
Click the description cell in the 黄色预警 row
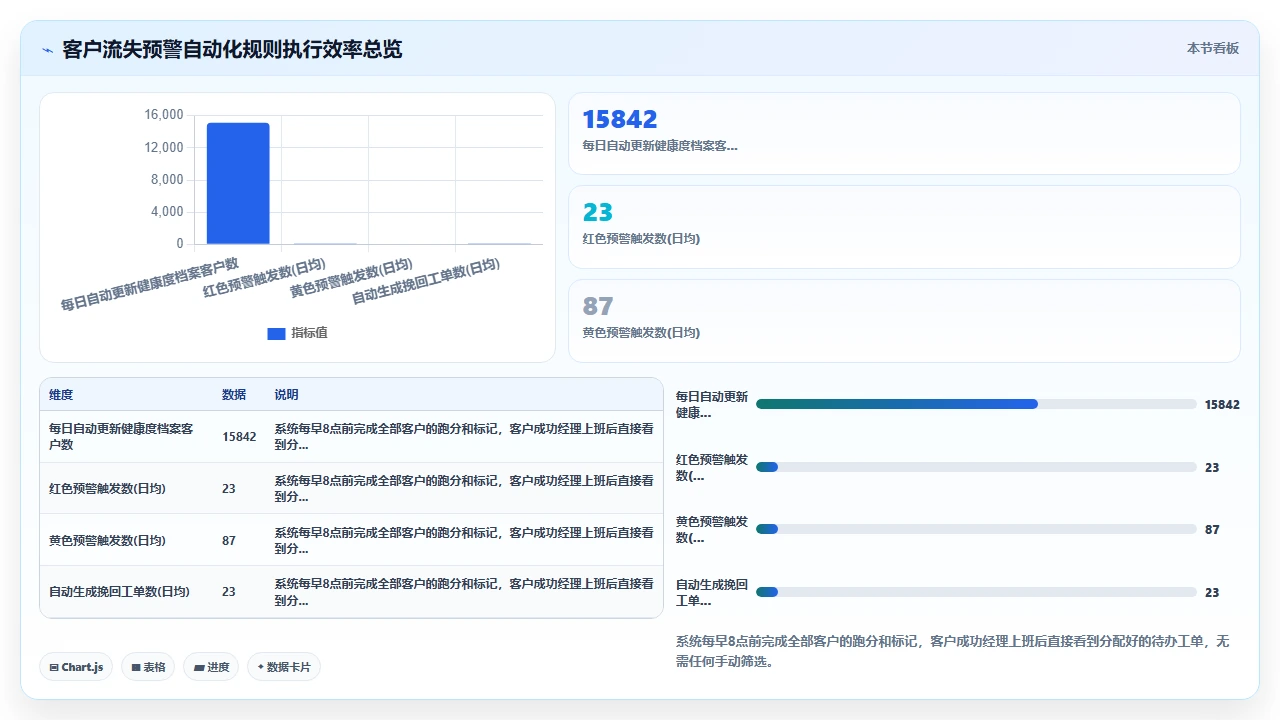point(464,540)
